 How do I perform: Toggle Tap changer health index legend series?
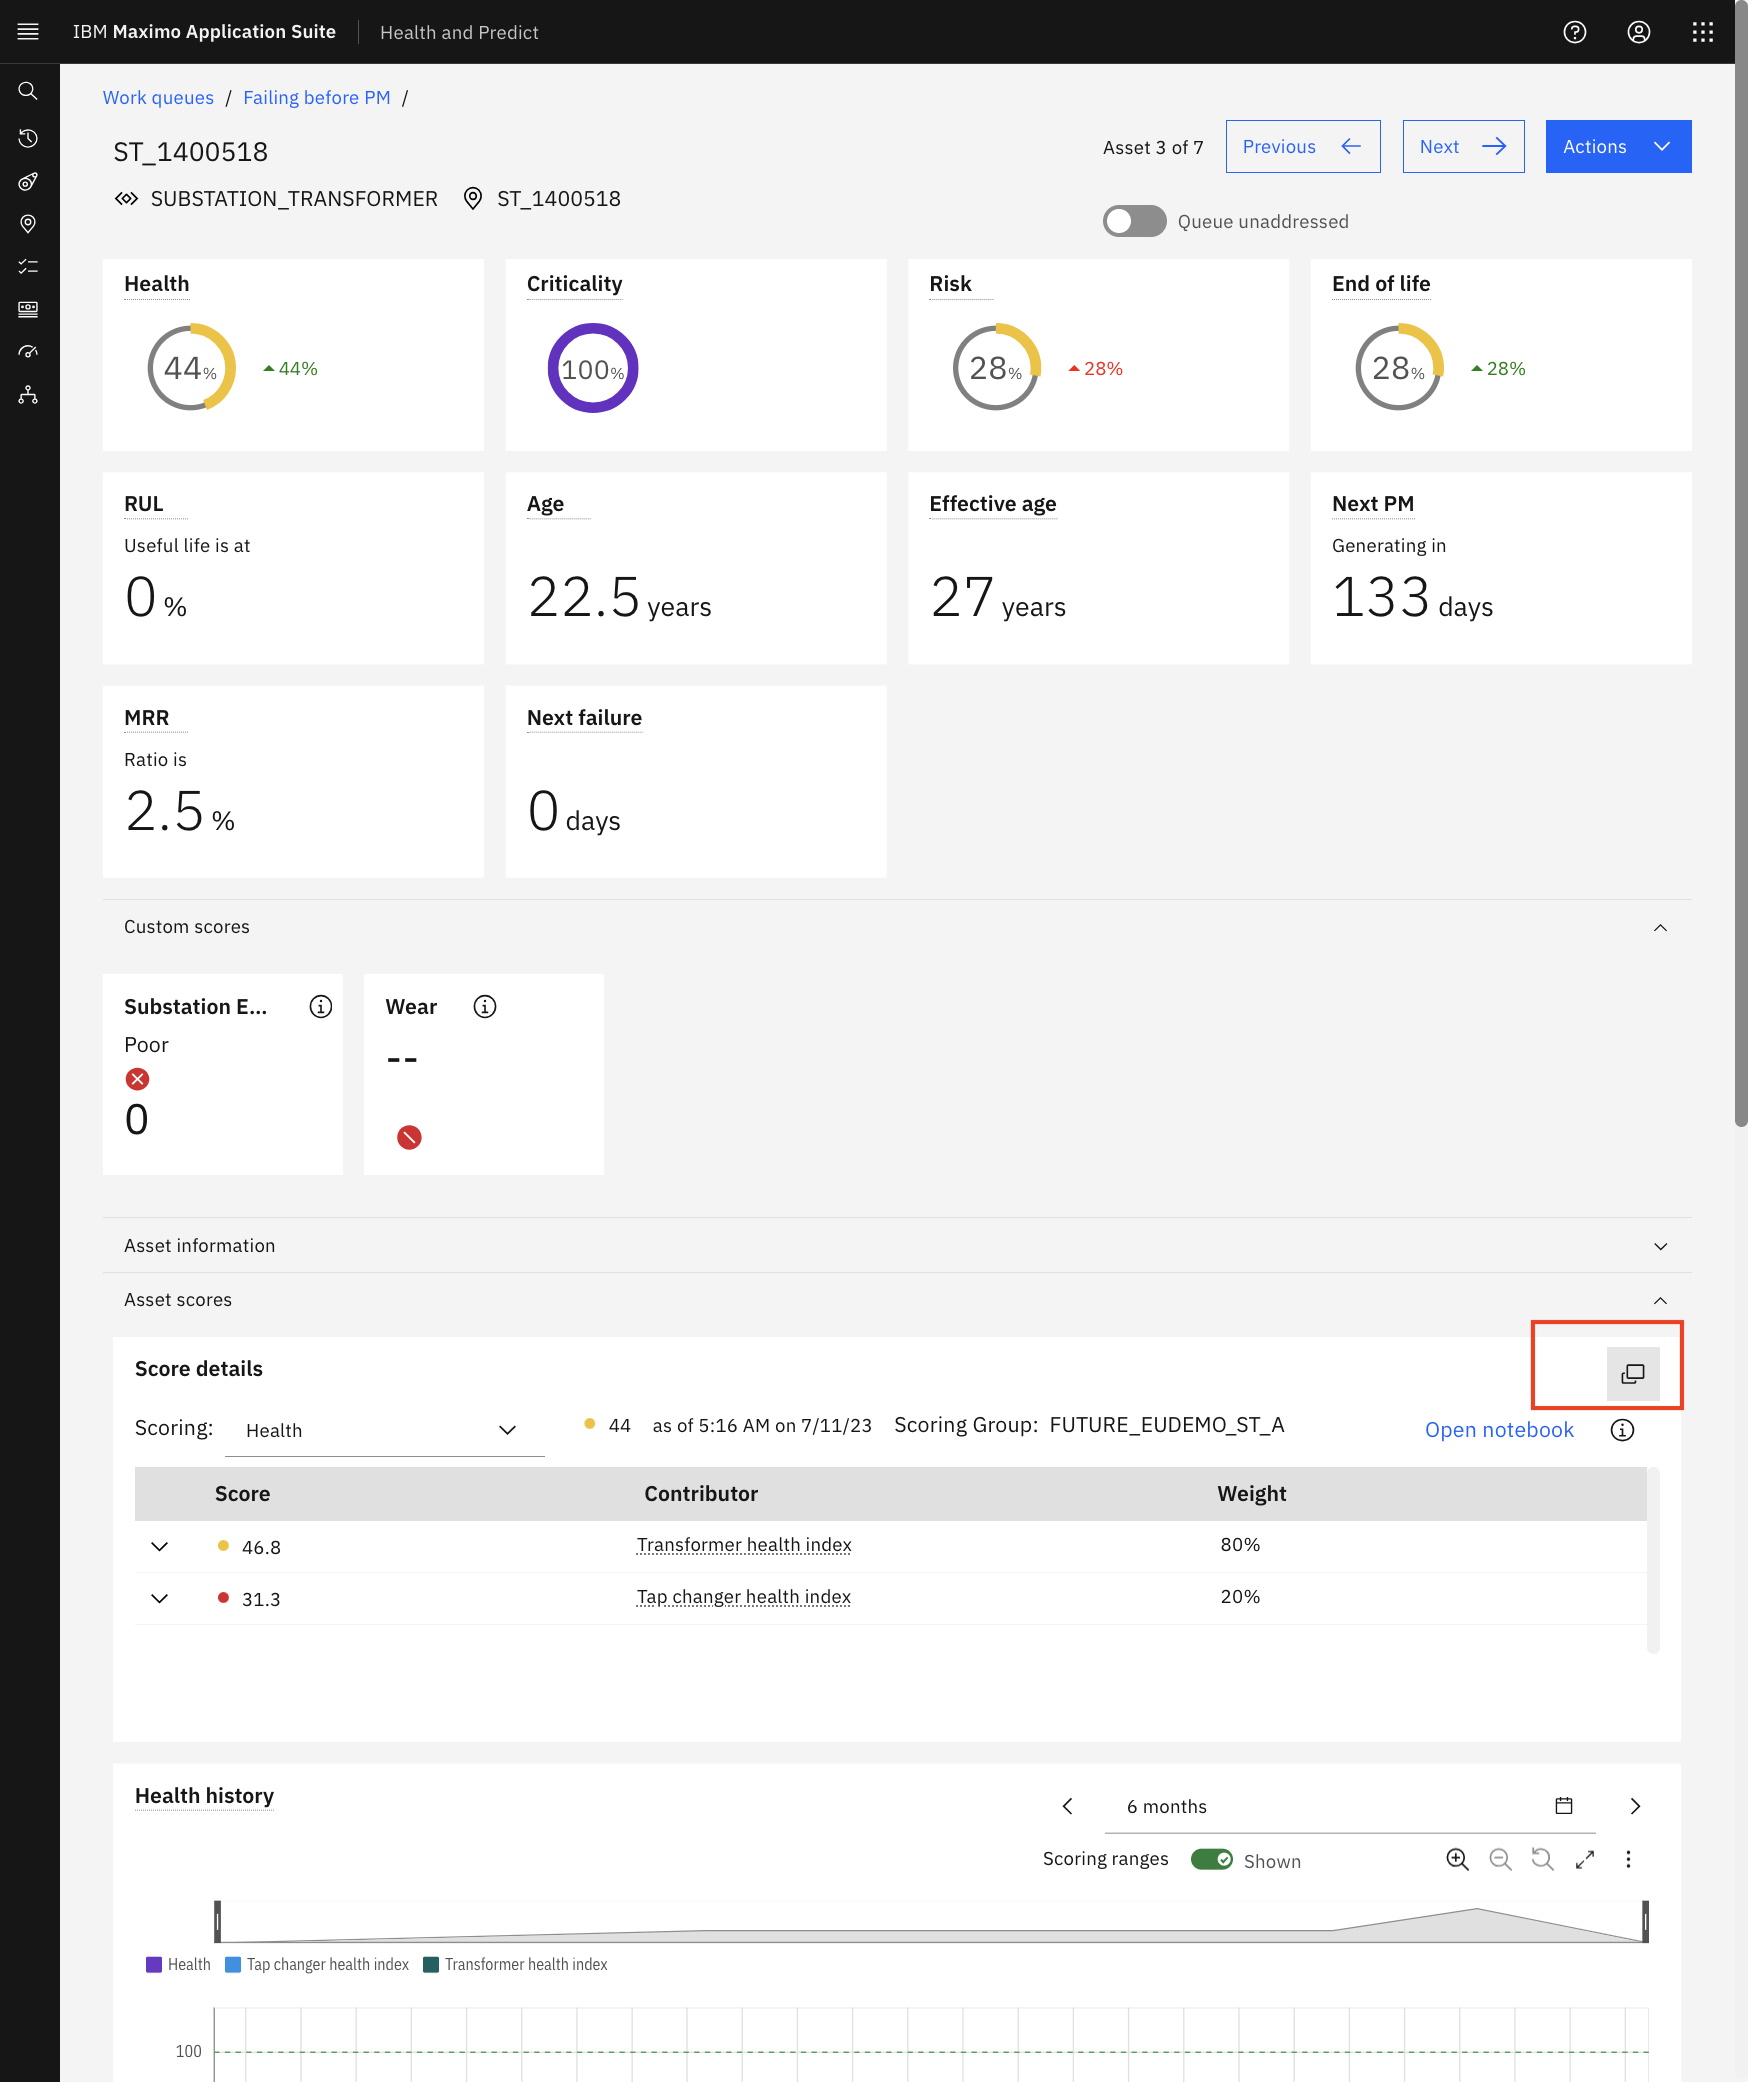click(x=318, y=1965)
